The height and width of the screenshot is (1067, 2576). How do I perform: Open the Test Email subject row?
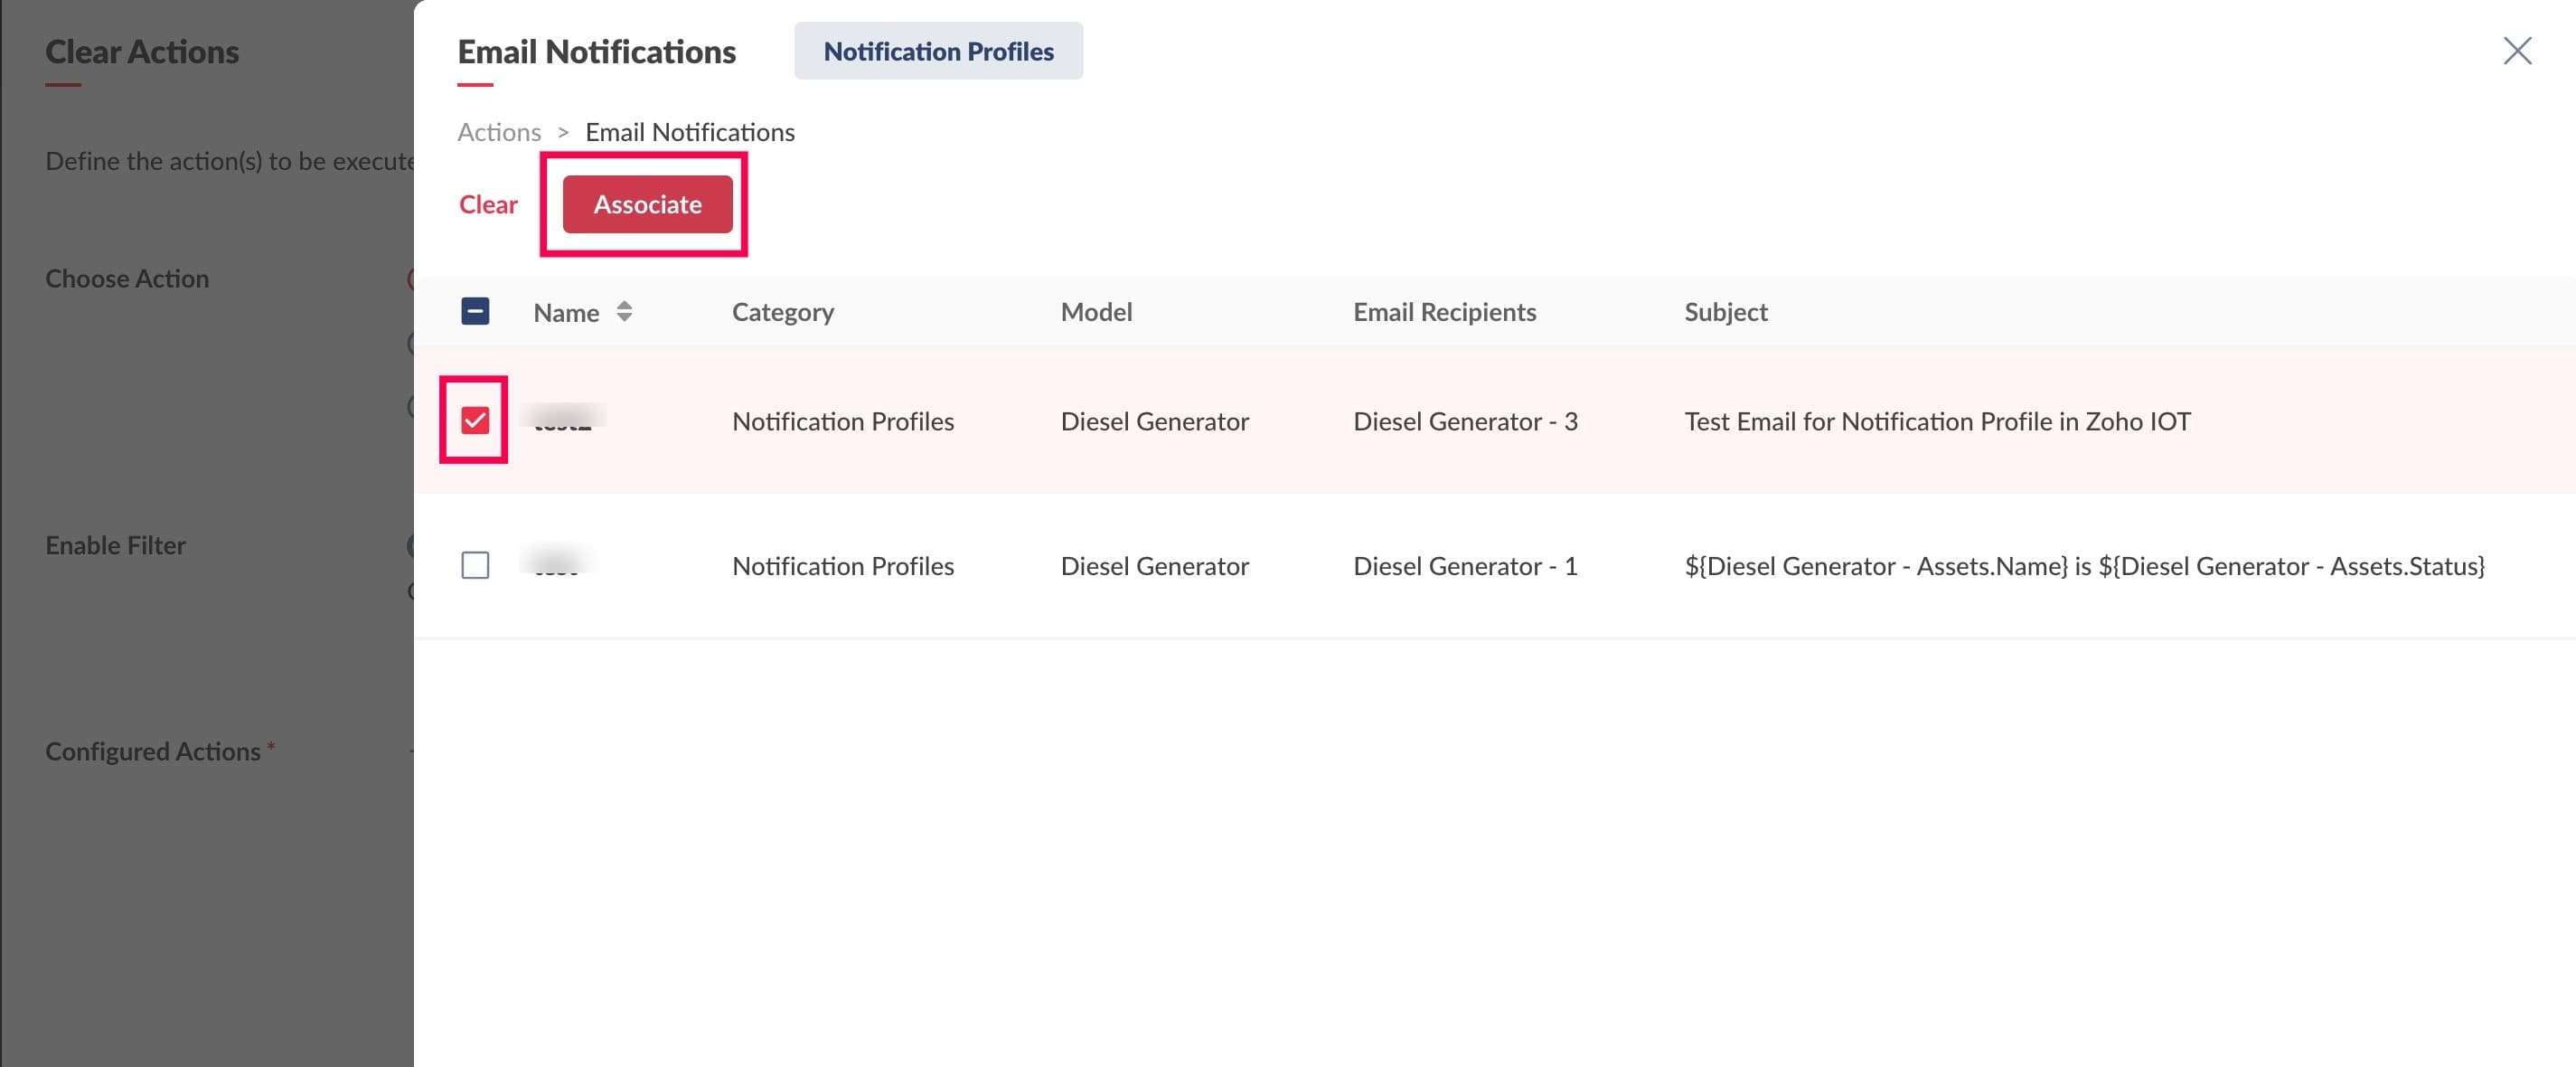(1936, 422)
